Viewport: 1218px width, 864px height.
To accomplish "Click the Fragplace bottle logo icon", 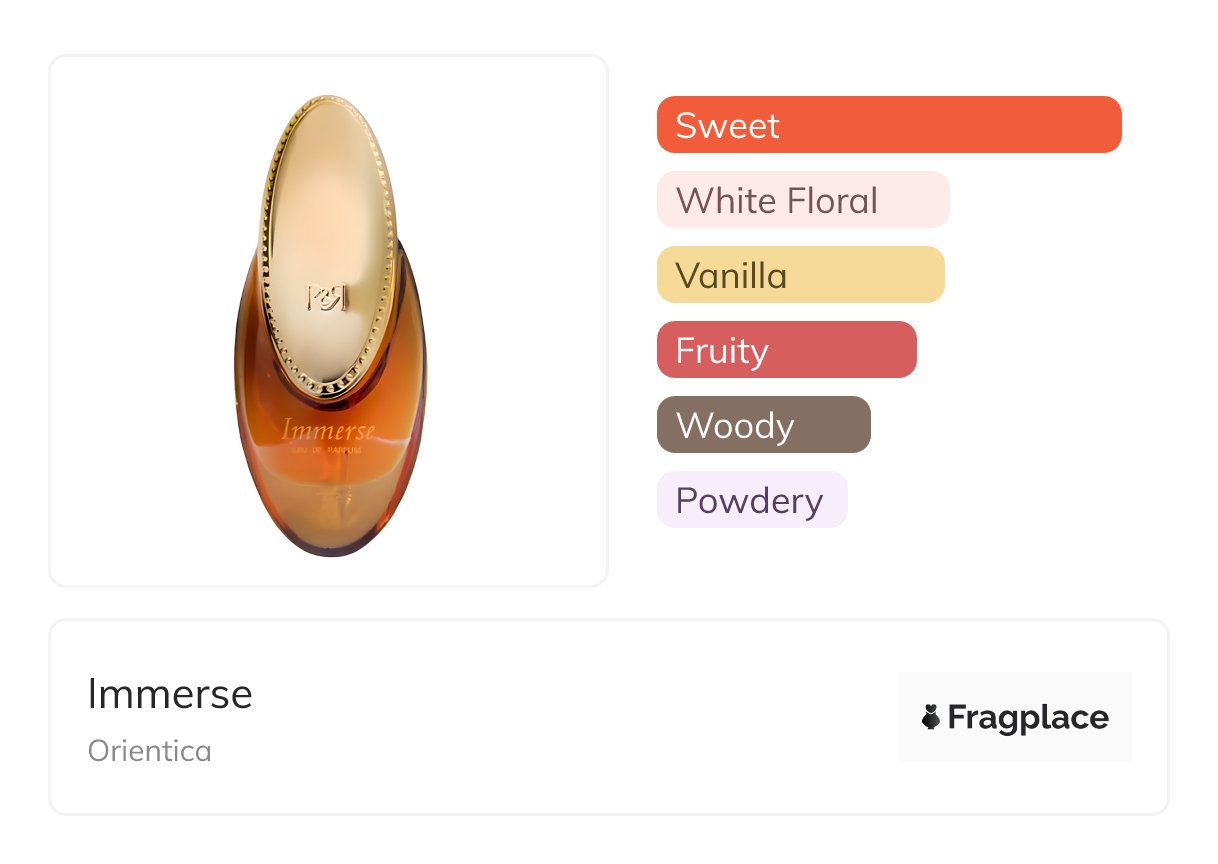I will pyautogui.click(x=932, y=717).
